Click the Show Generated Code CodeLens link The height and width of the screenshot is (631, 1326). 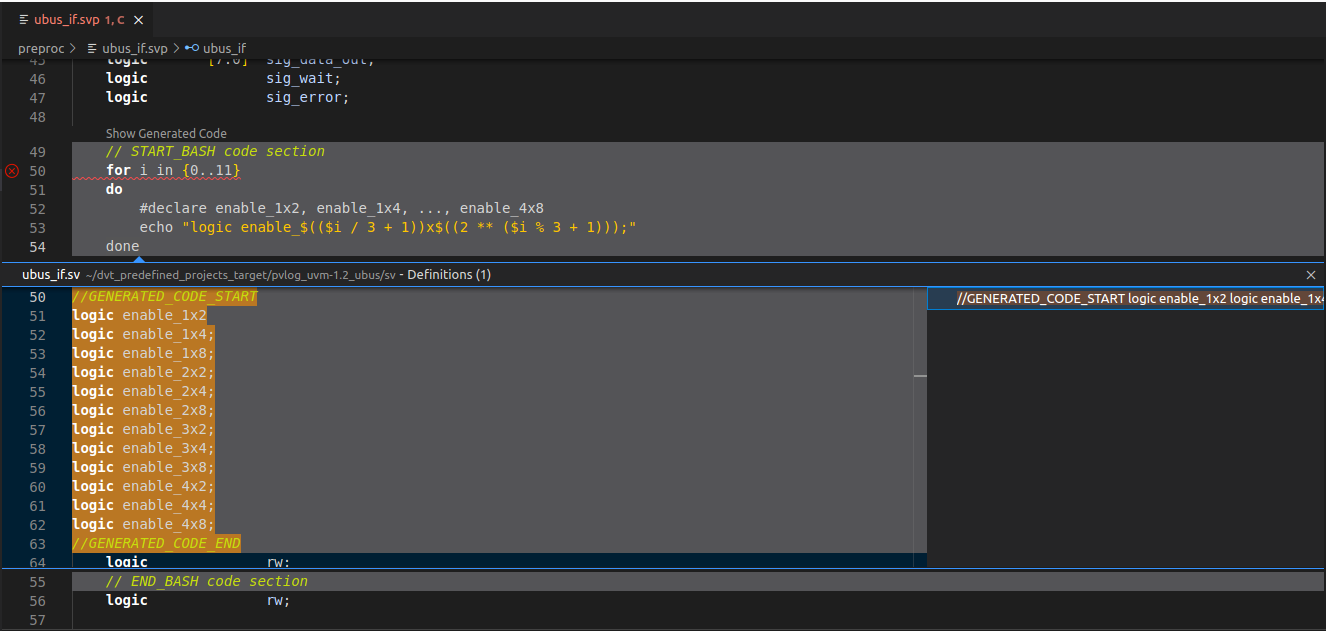166,133
